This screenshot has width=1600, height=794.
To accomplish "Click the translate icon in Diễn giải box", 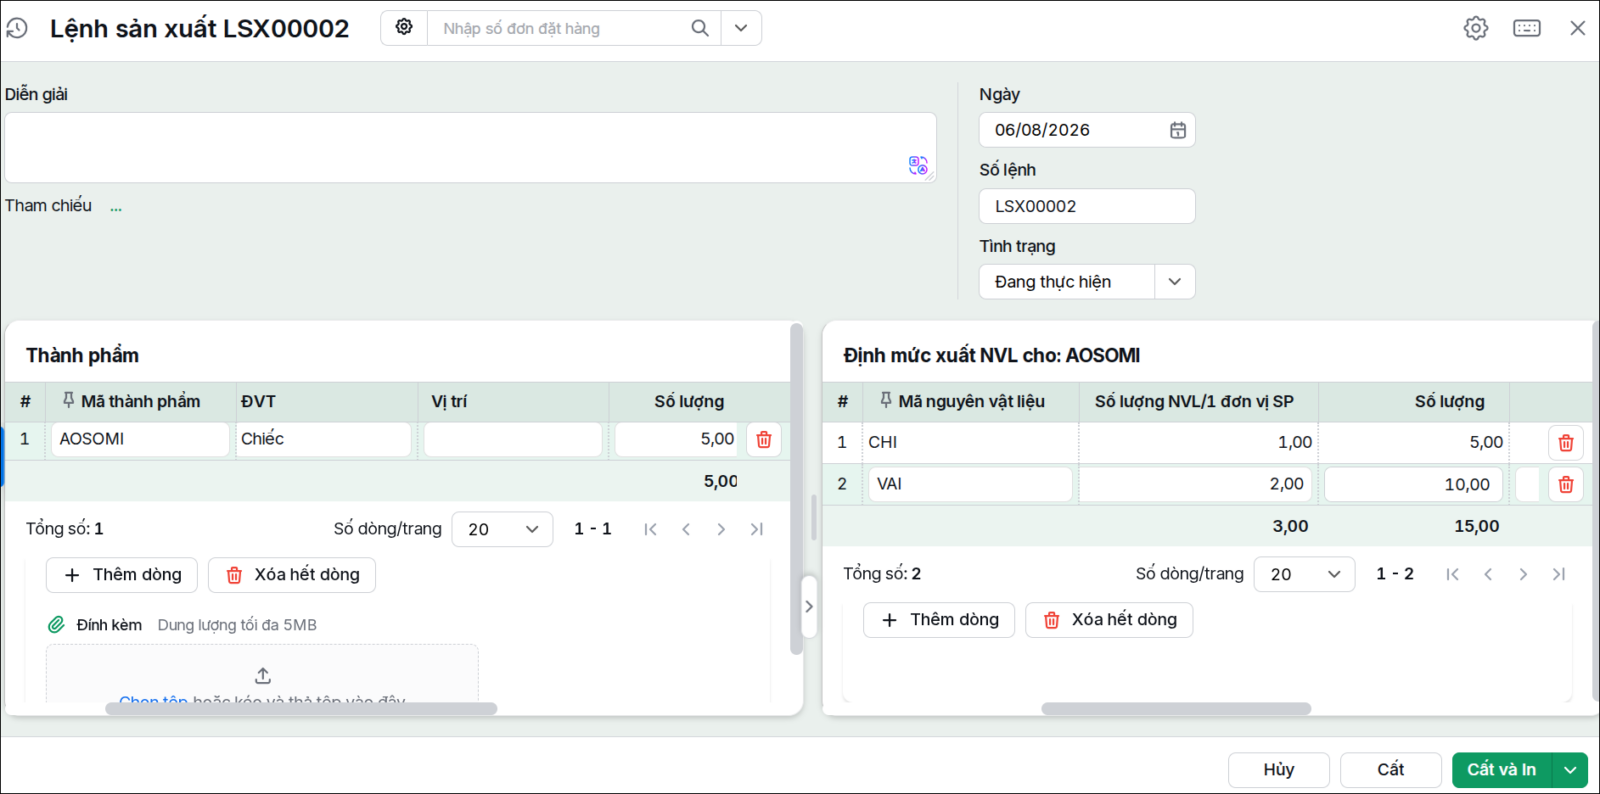I will pos(918,165).
